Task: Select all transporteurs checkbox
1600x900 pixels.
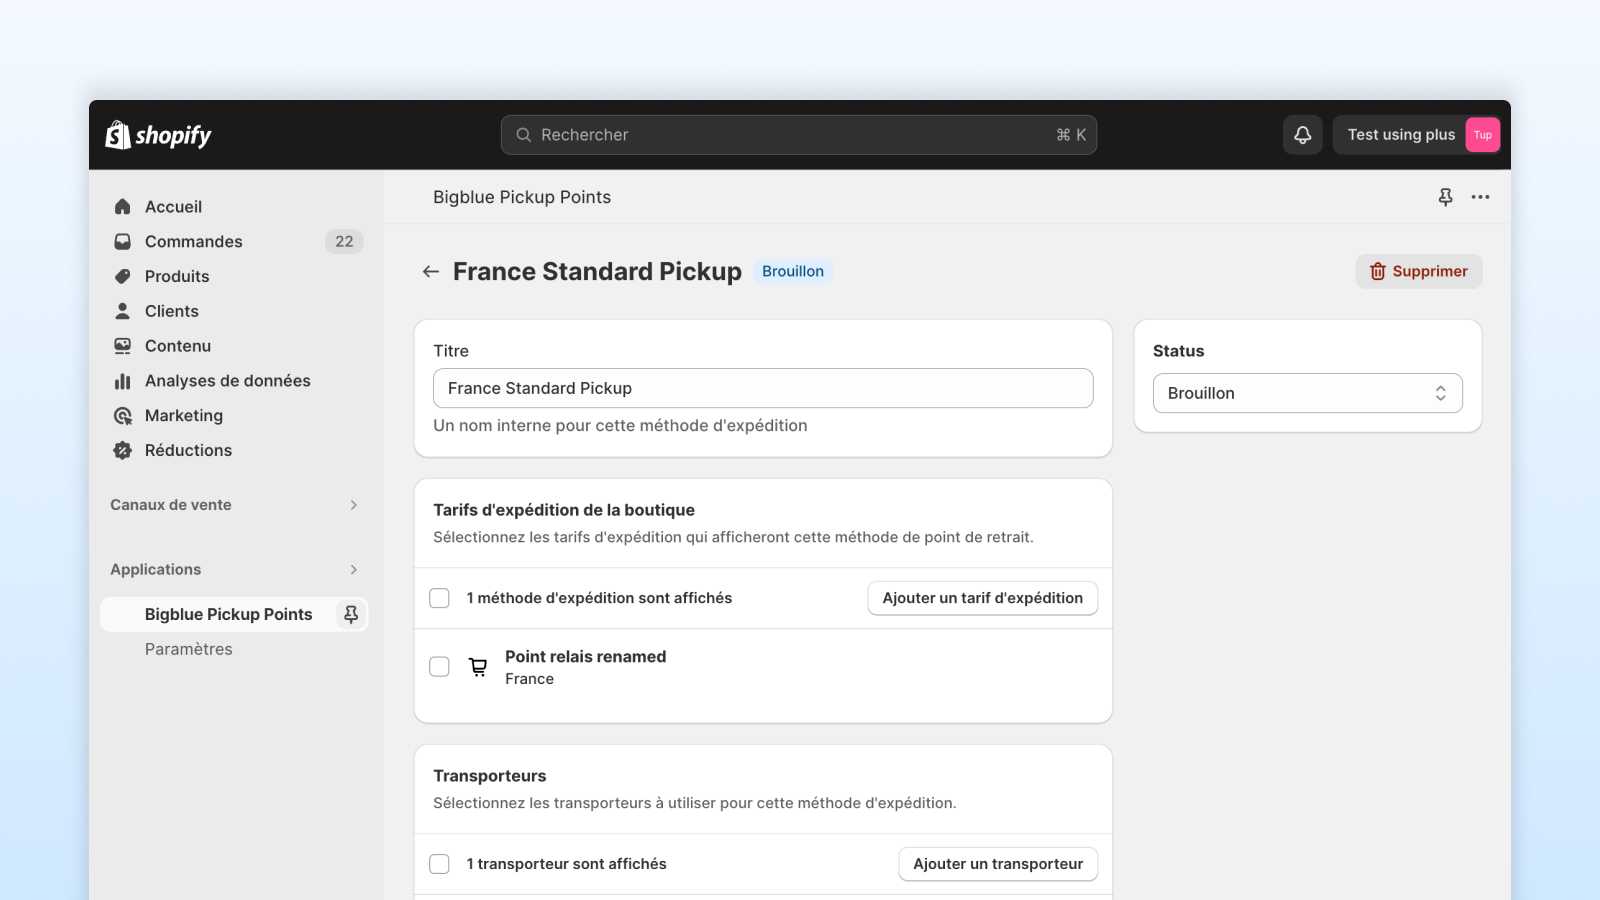Action: click(x=439, y=864)
